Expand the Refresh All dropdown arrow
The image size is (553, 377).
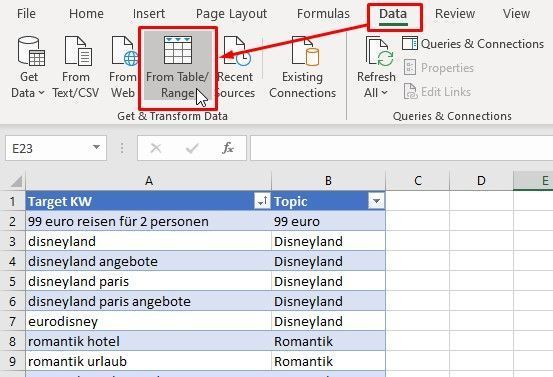tap(384, 93)
